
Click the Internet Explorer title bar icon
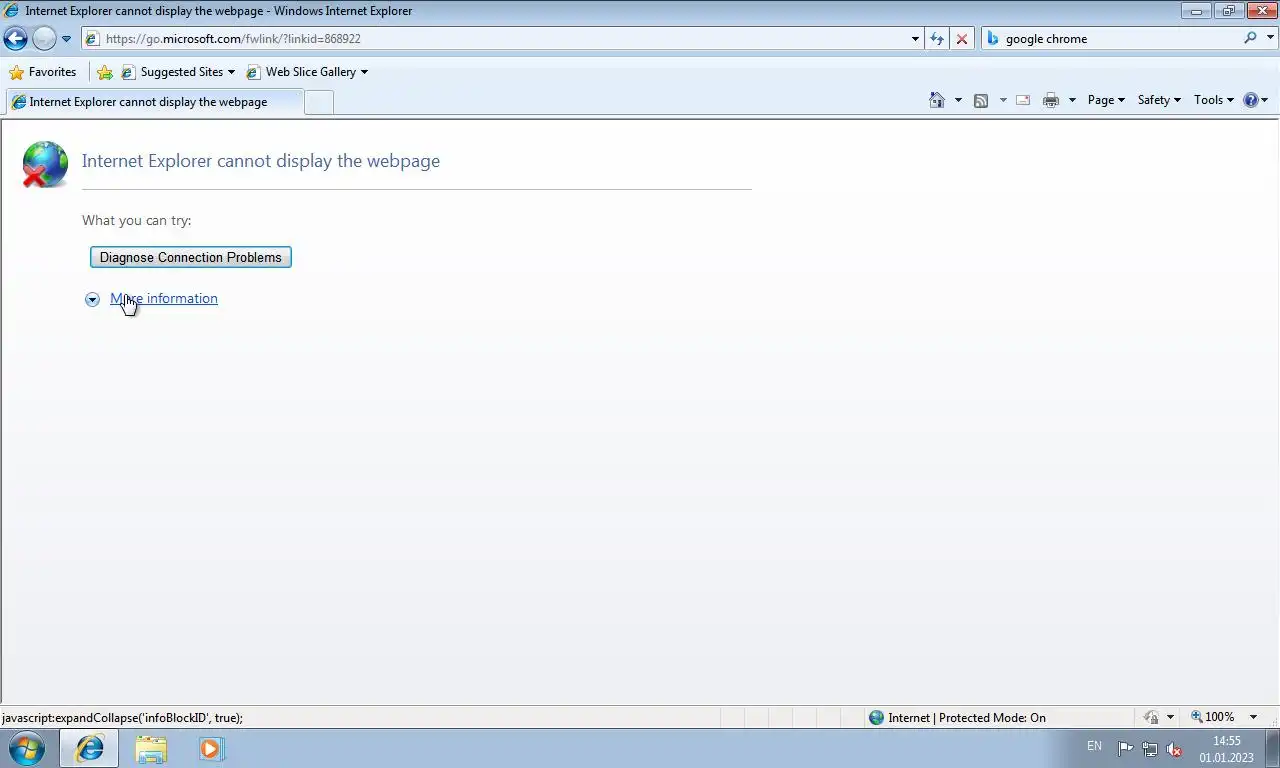coord(11,11)
